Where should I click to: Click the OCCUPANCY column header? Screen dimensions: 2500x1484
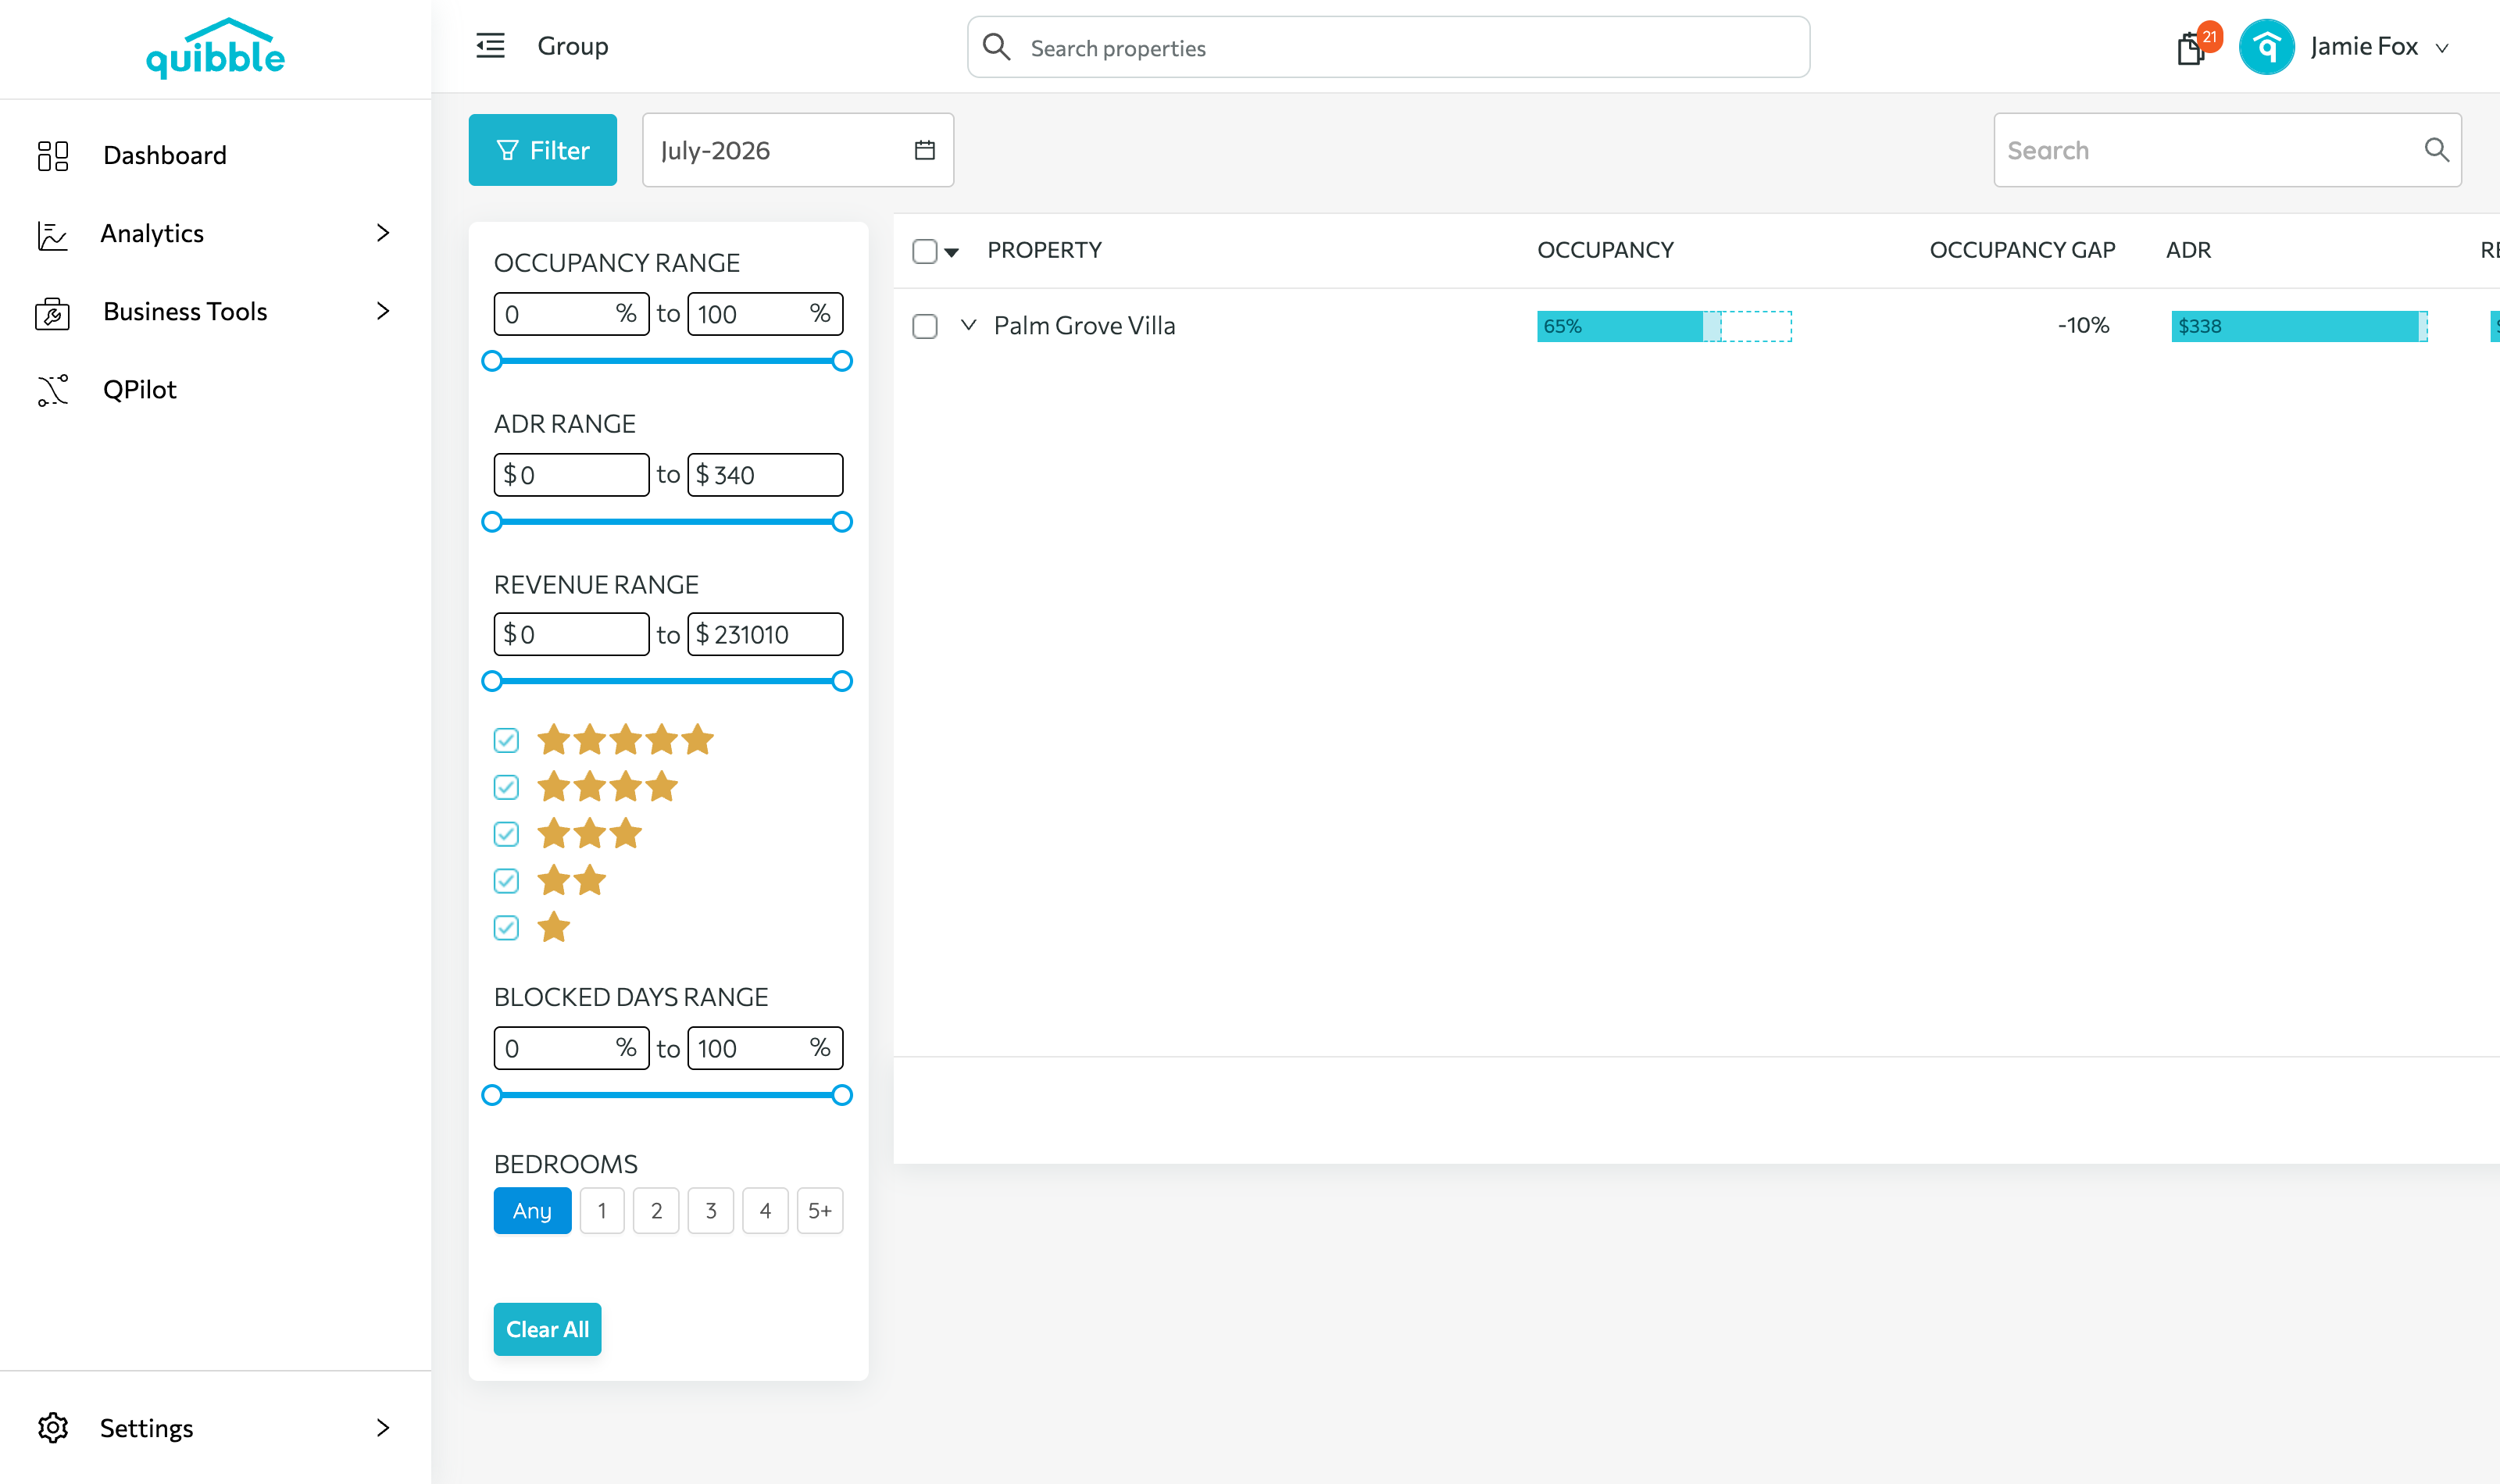[1605, 250]
